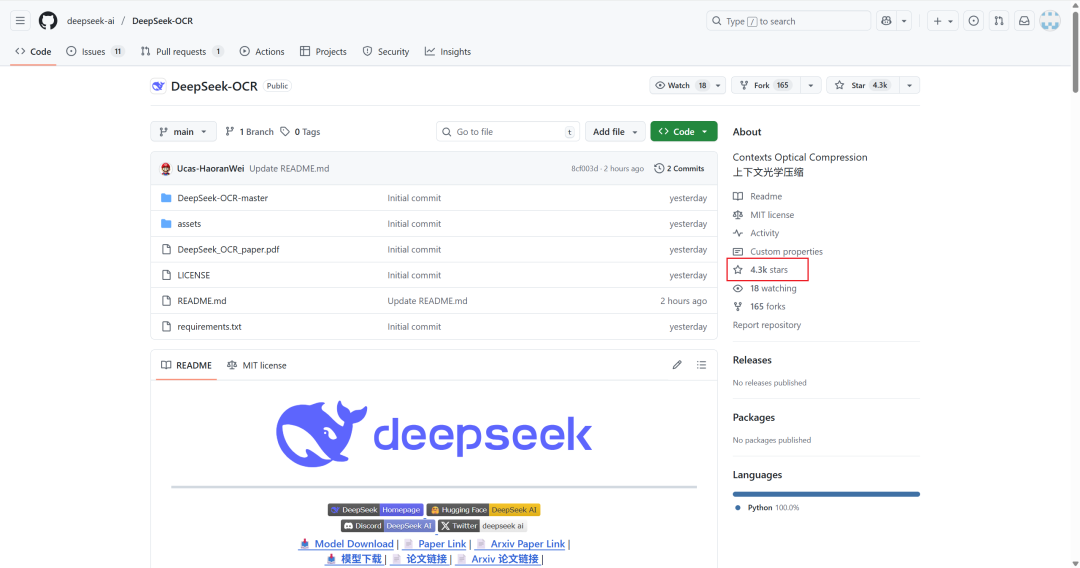Open pull requests icon in top header
1080x568 pixels.
point(999,21)
